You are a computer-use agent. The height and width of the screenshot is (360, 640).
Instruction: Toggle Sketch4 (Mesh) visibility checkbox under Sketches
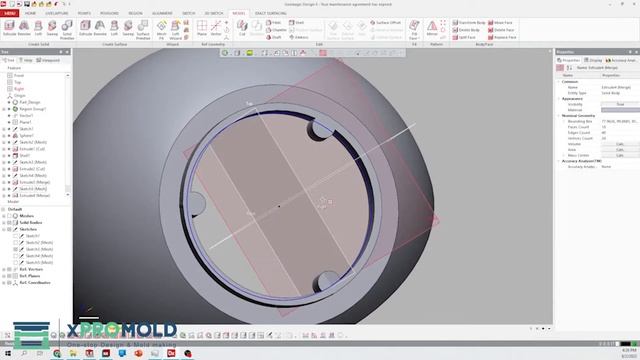pyautogui.click(x=16, y=256)
